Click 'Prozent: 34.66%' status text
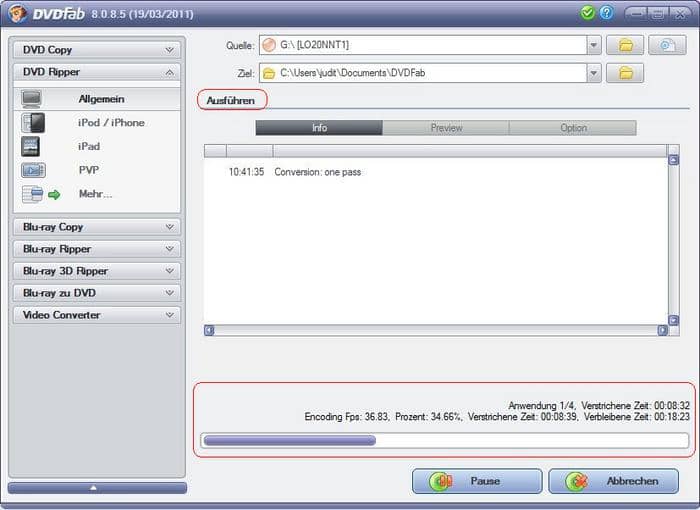Screen dimensions: 700x510 pyautogui.click(x=428, y=417)
